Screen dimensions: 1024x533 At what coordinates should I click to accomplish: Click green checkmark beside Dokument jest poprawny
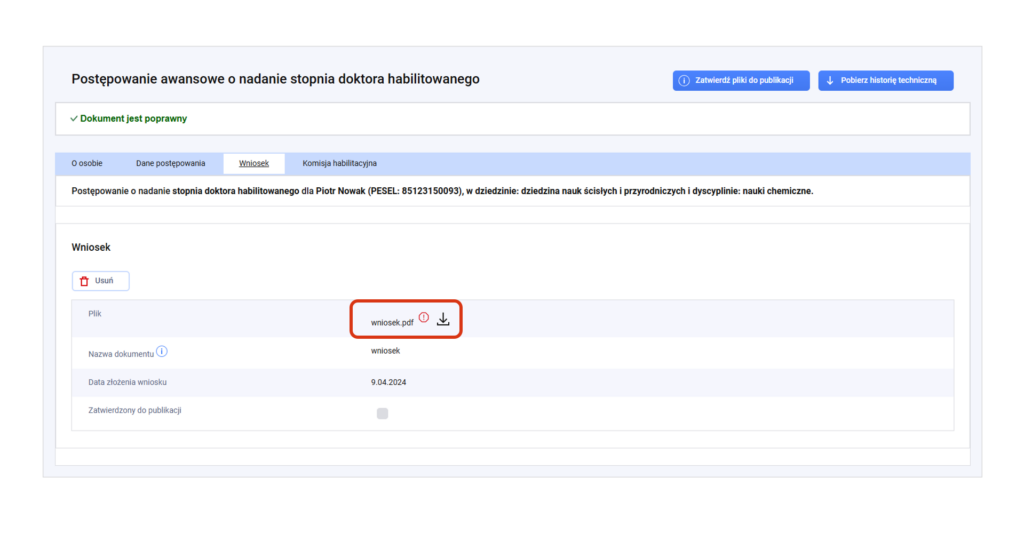pyautogui.click(x=74, y=119)
